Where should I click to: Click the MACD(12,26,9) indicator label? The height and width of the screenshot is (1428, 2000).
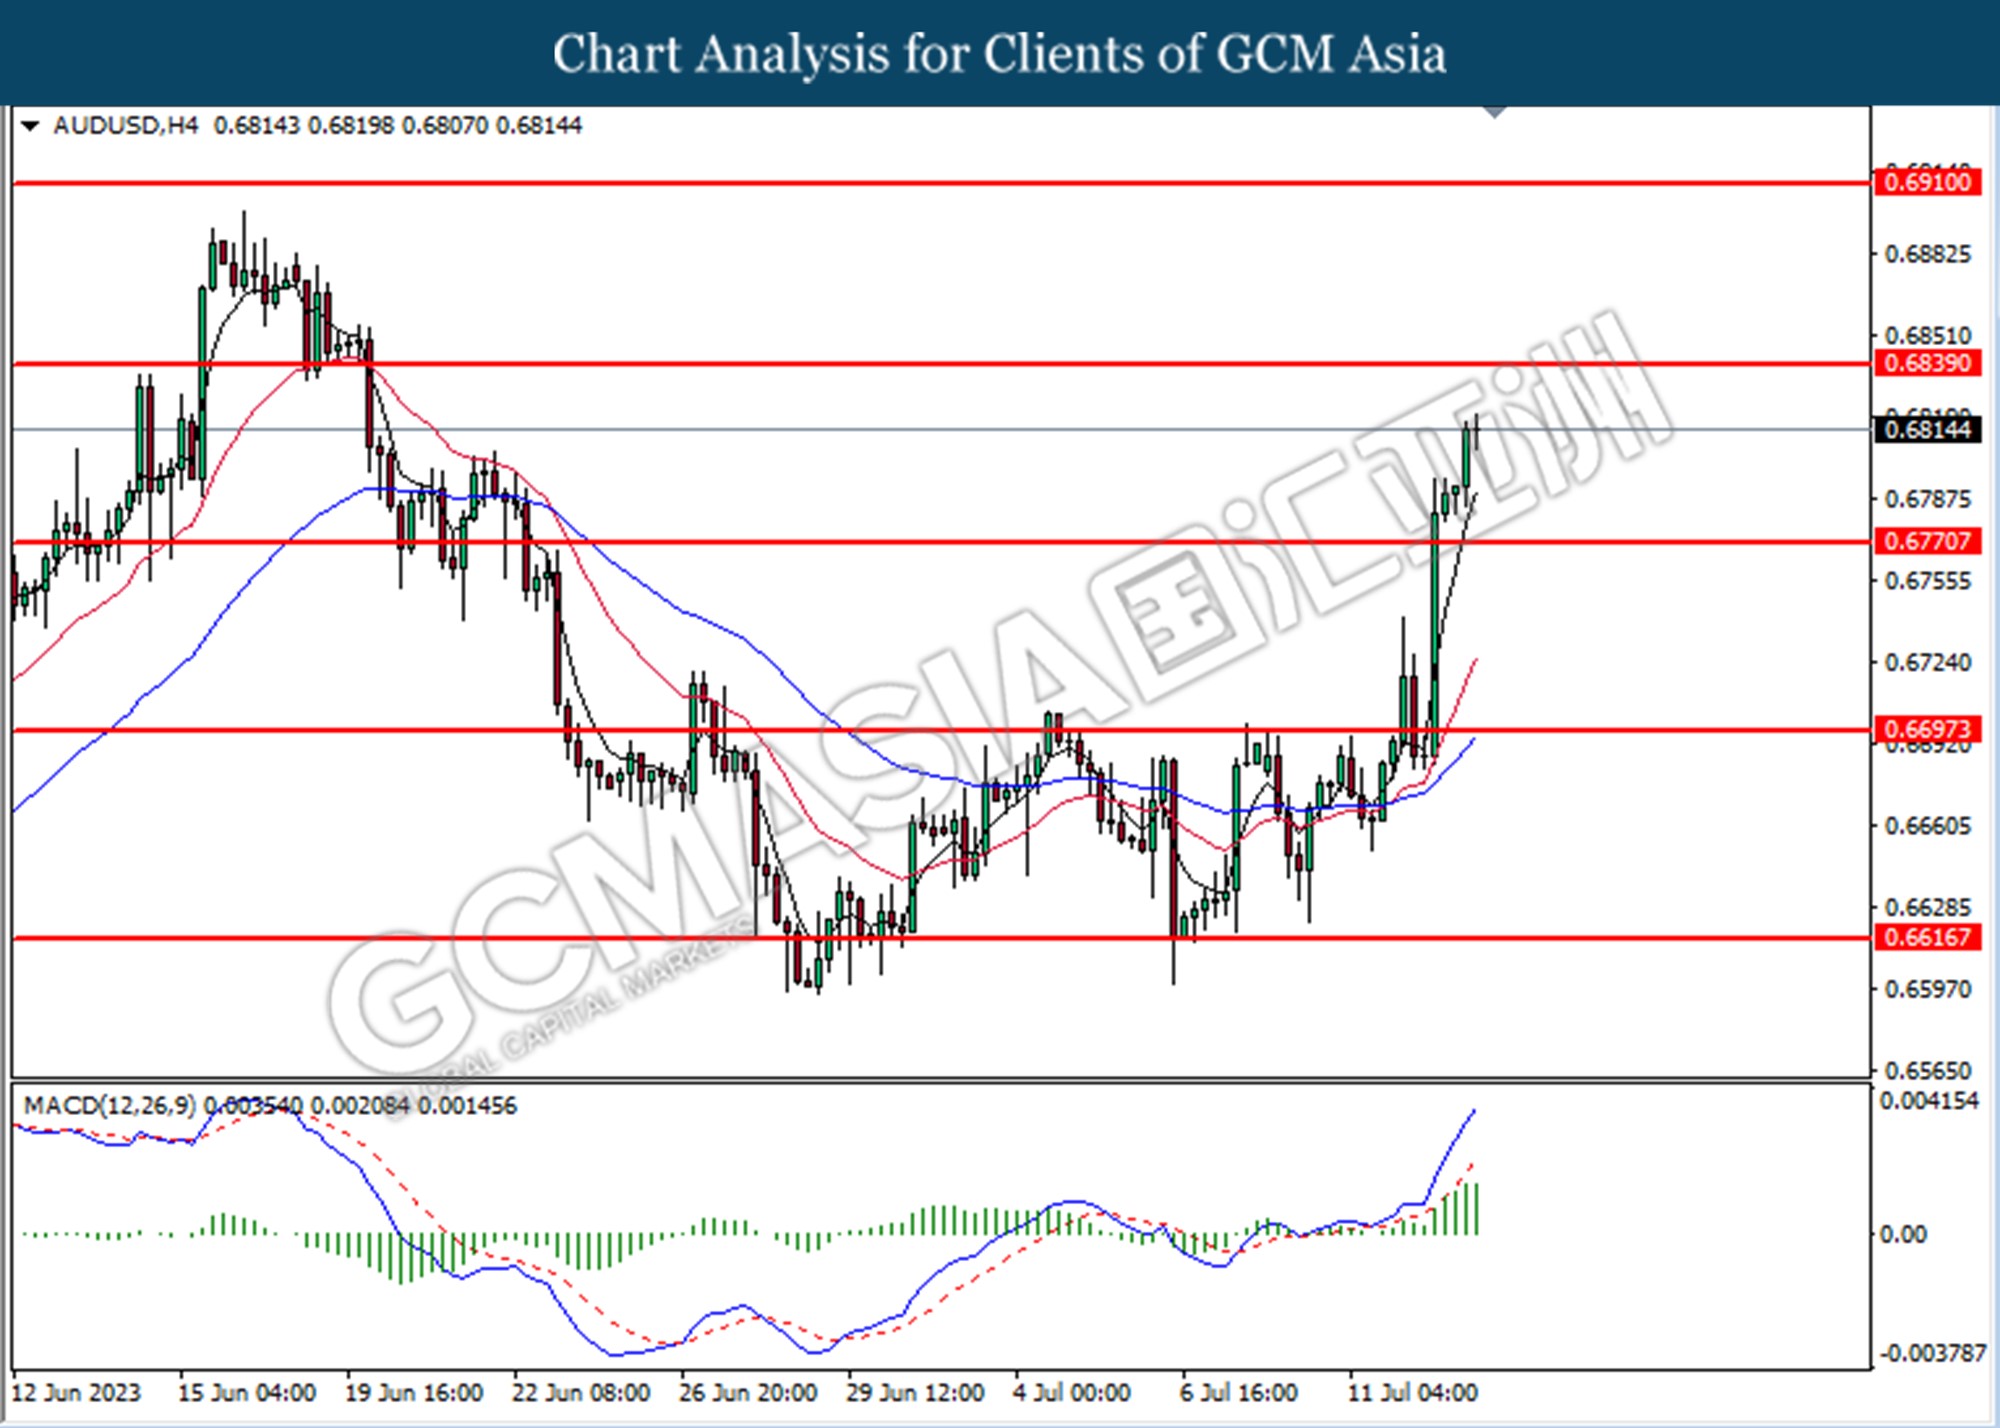point(110,1106)
